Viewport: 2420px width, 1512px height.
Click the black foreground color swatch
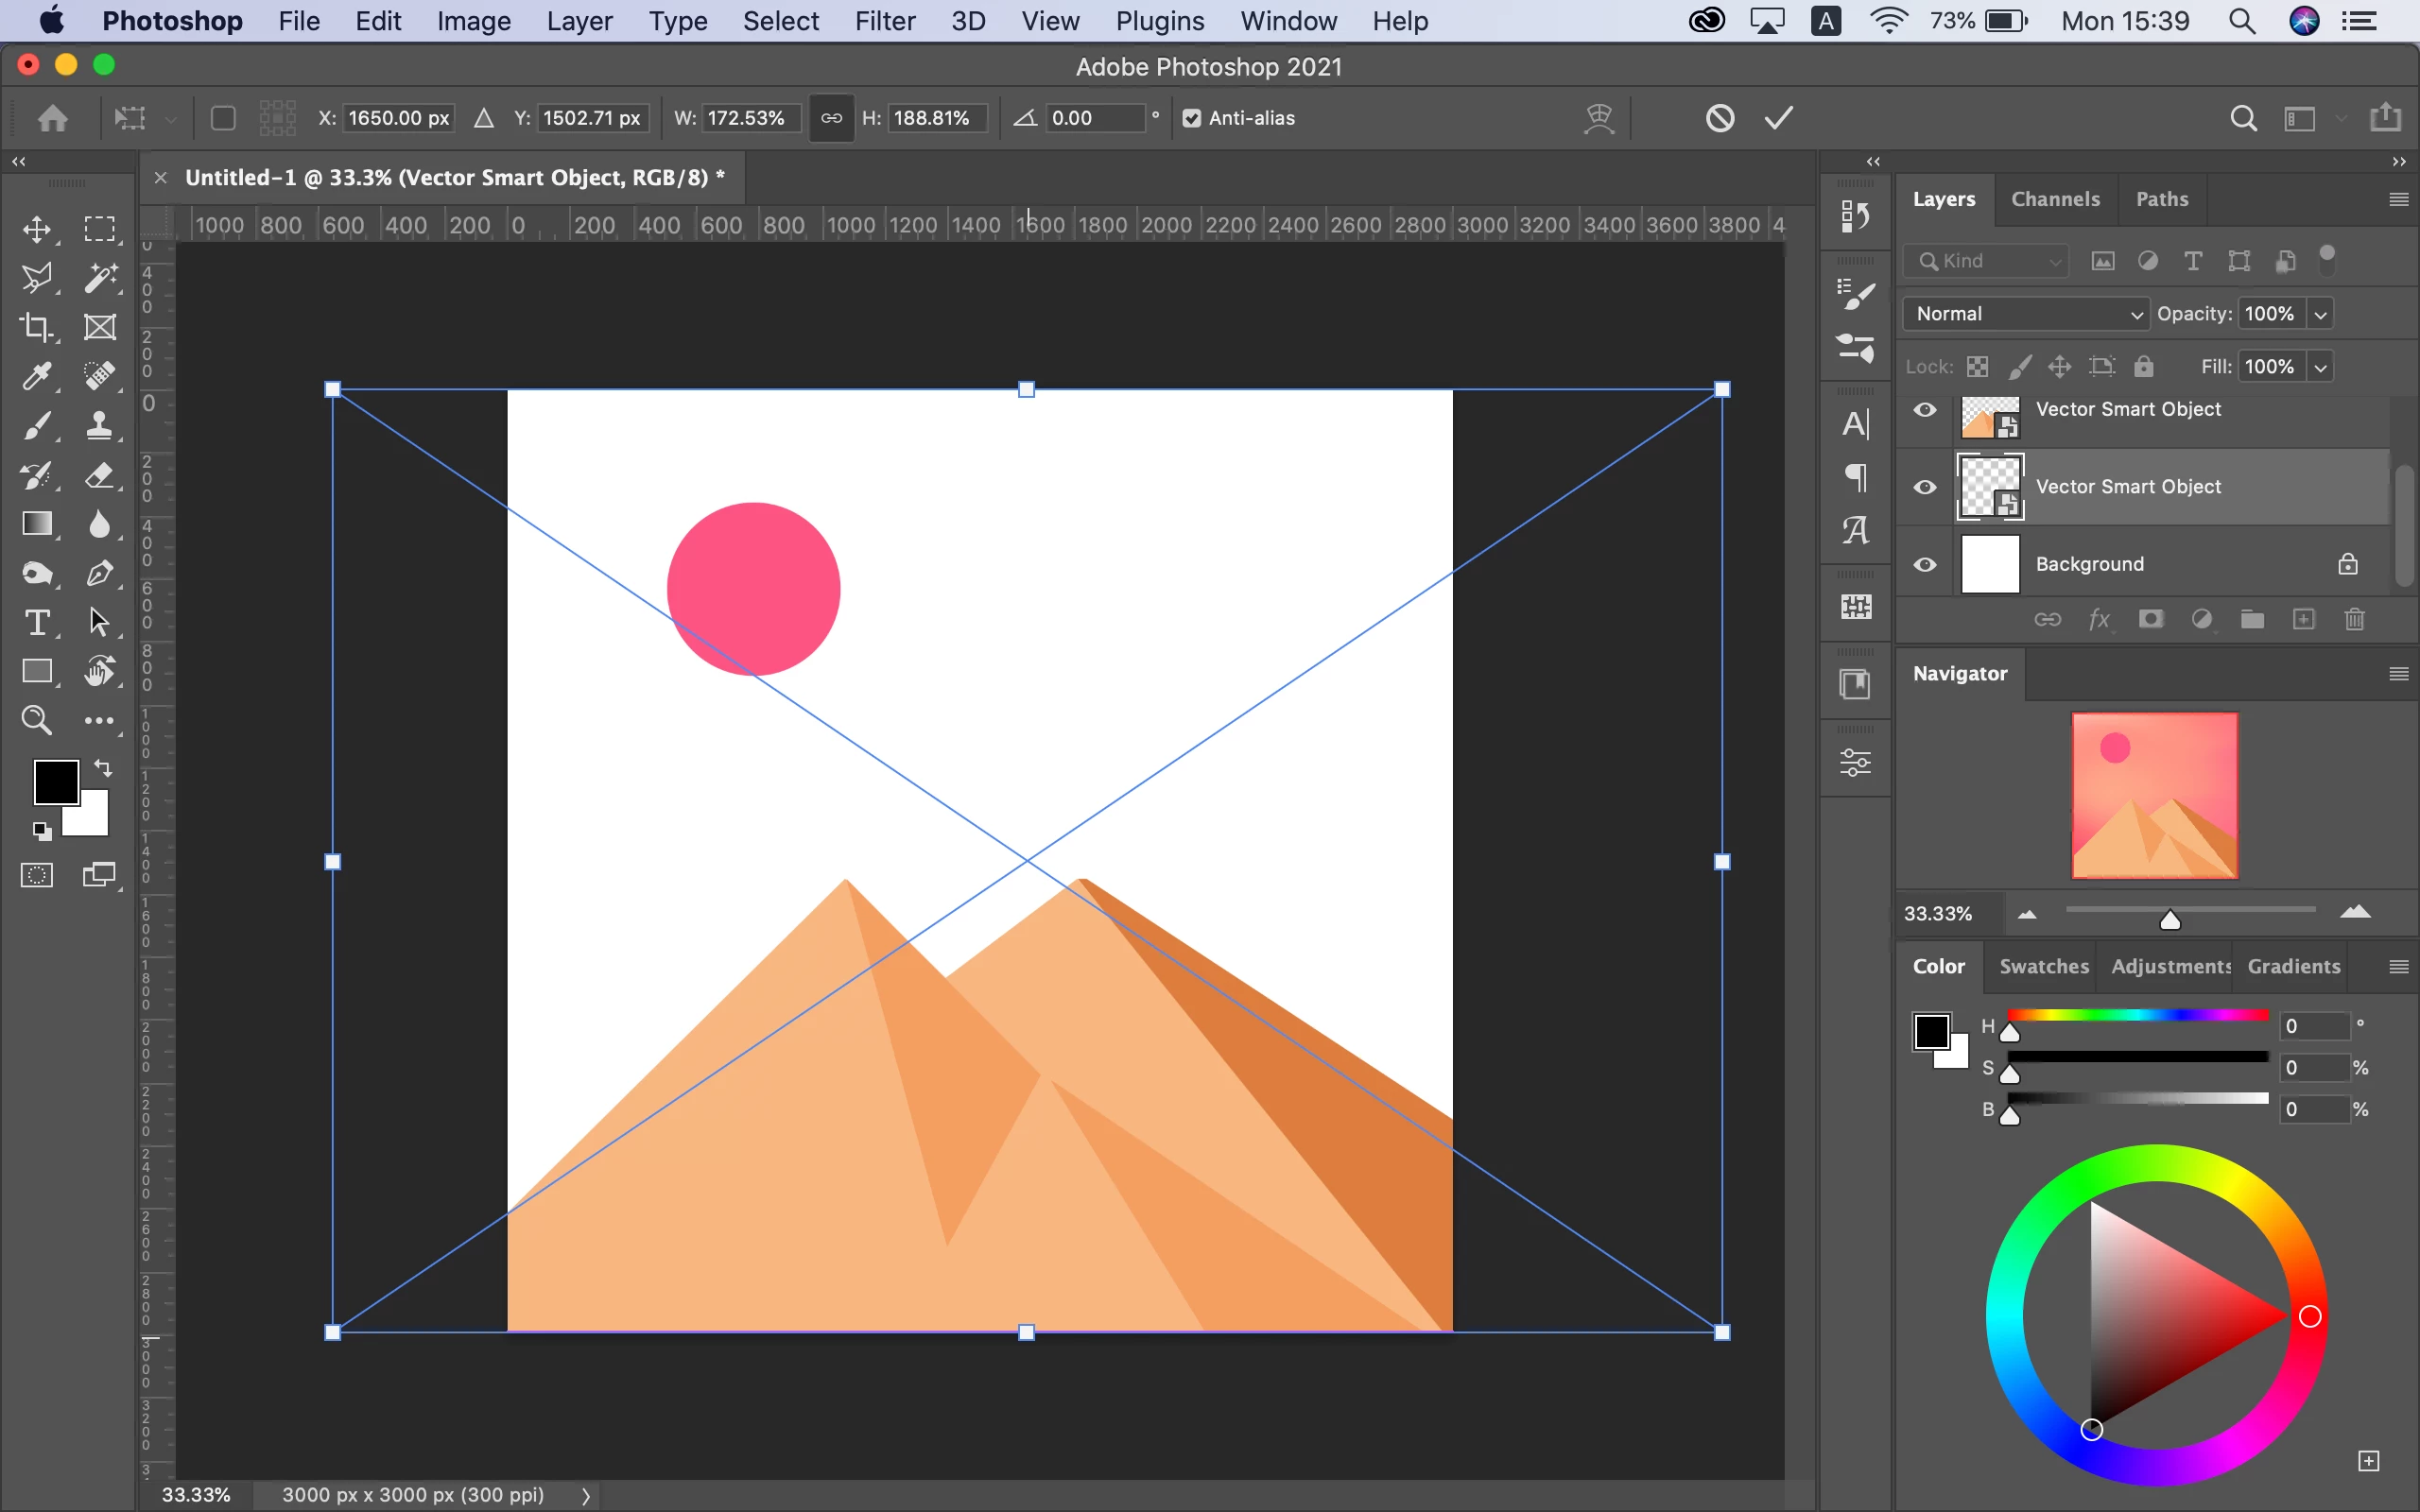point(54,780)
